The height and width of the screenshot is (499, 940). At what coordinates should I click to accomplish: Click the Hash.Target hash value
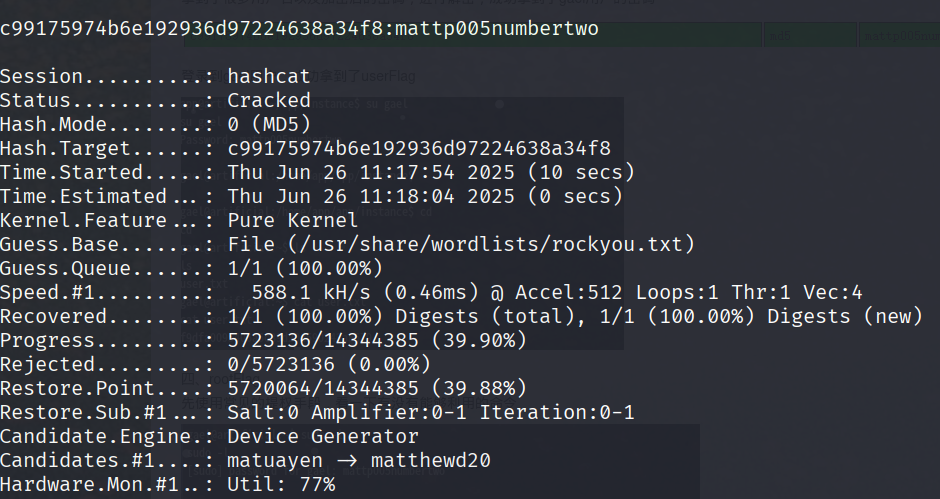click(419, 148)
